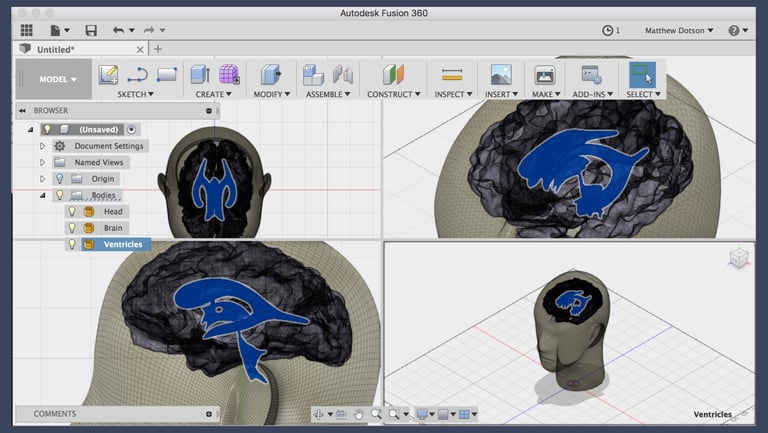
Task: Open the ASSEMBLE menu
Action: (328, 94)
